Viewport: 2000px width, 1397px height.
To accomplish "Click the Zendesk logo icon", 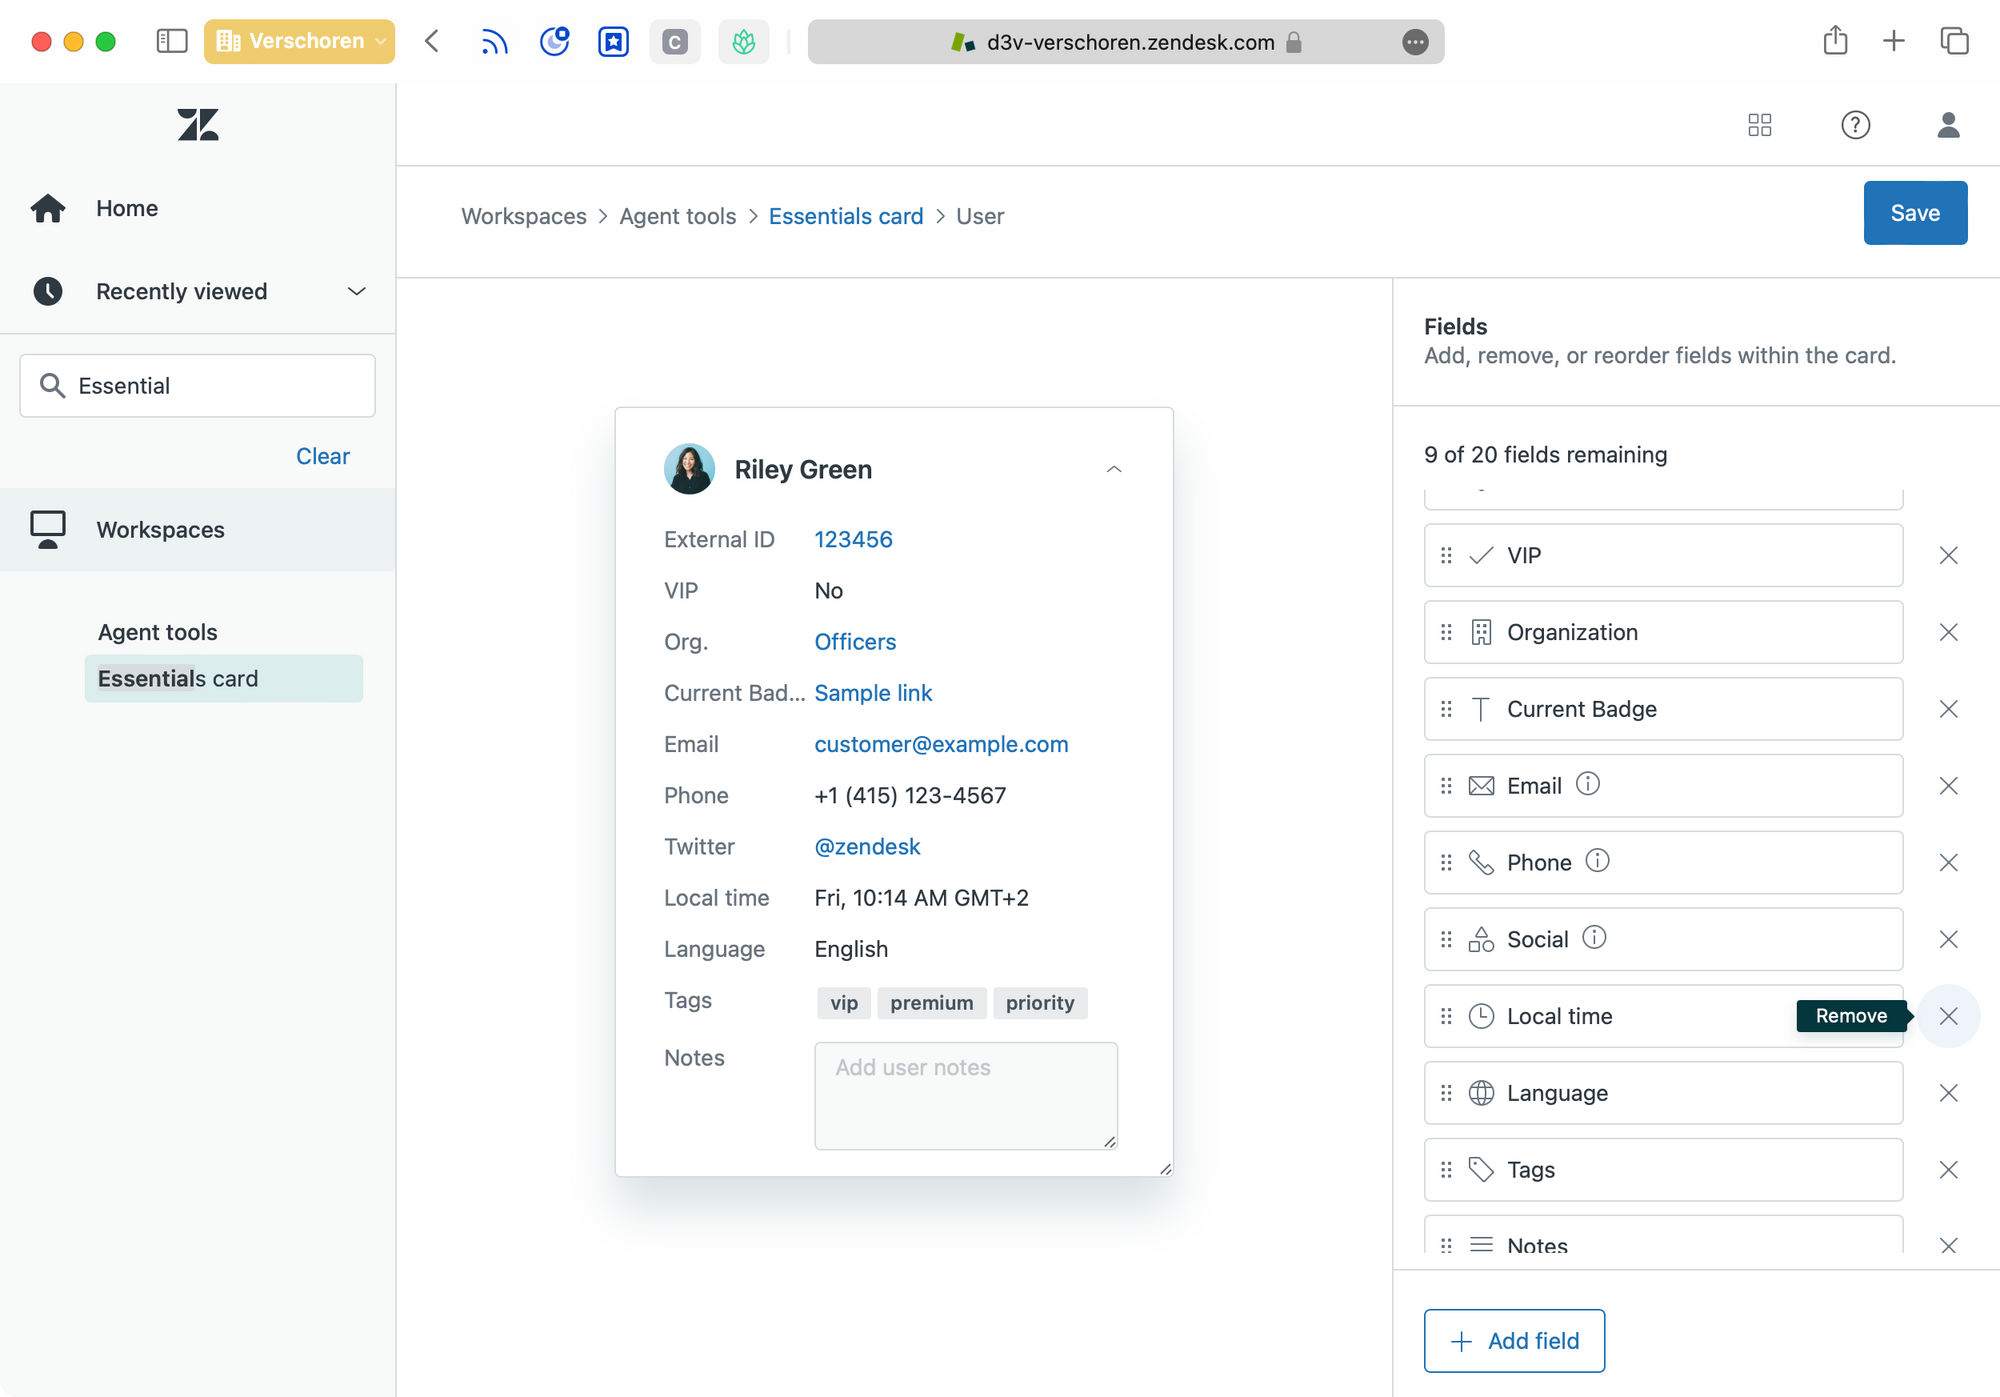I will point(198,125).
